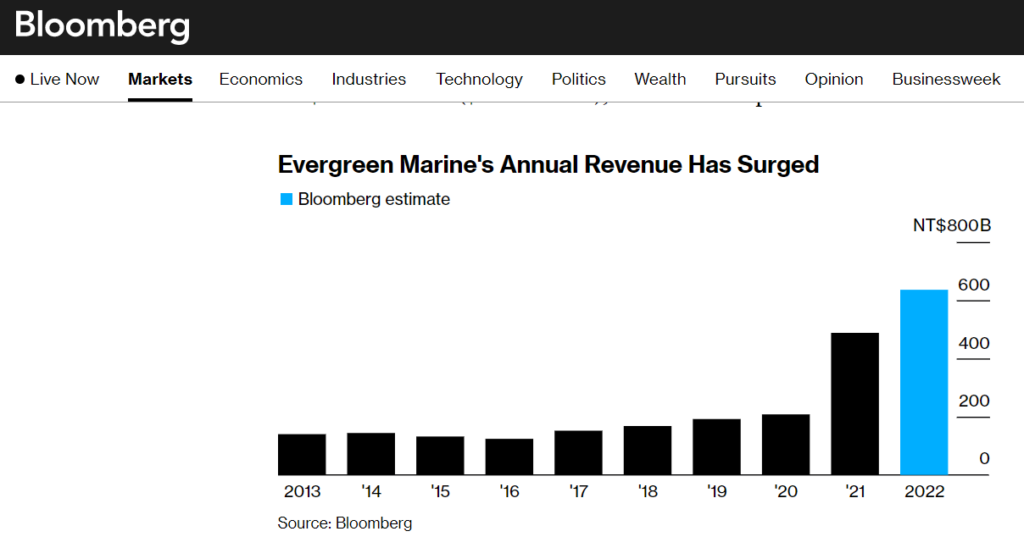Click the 'Source: Bloomberg' caption

coord(345,523)
